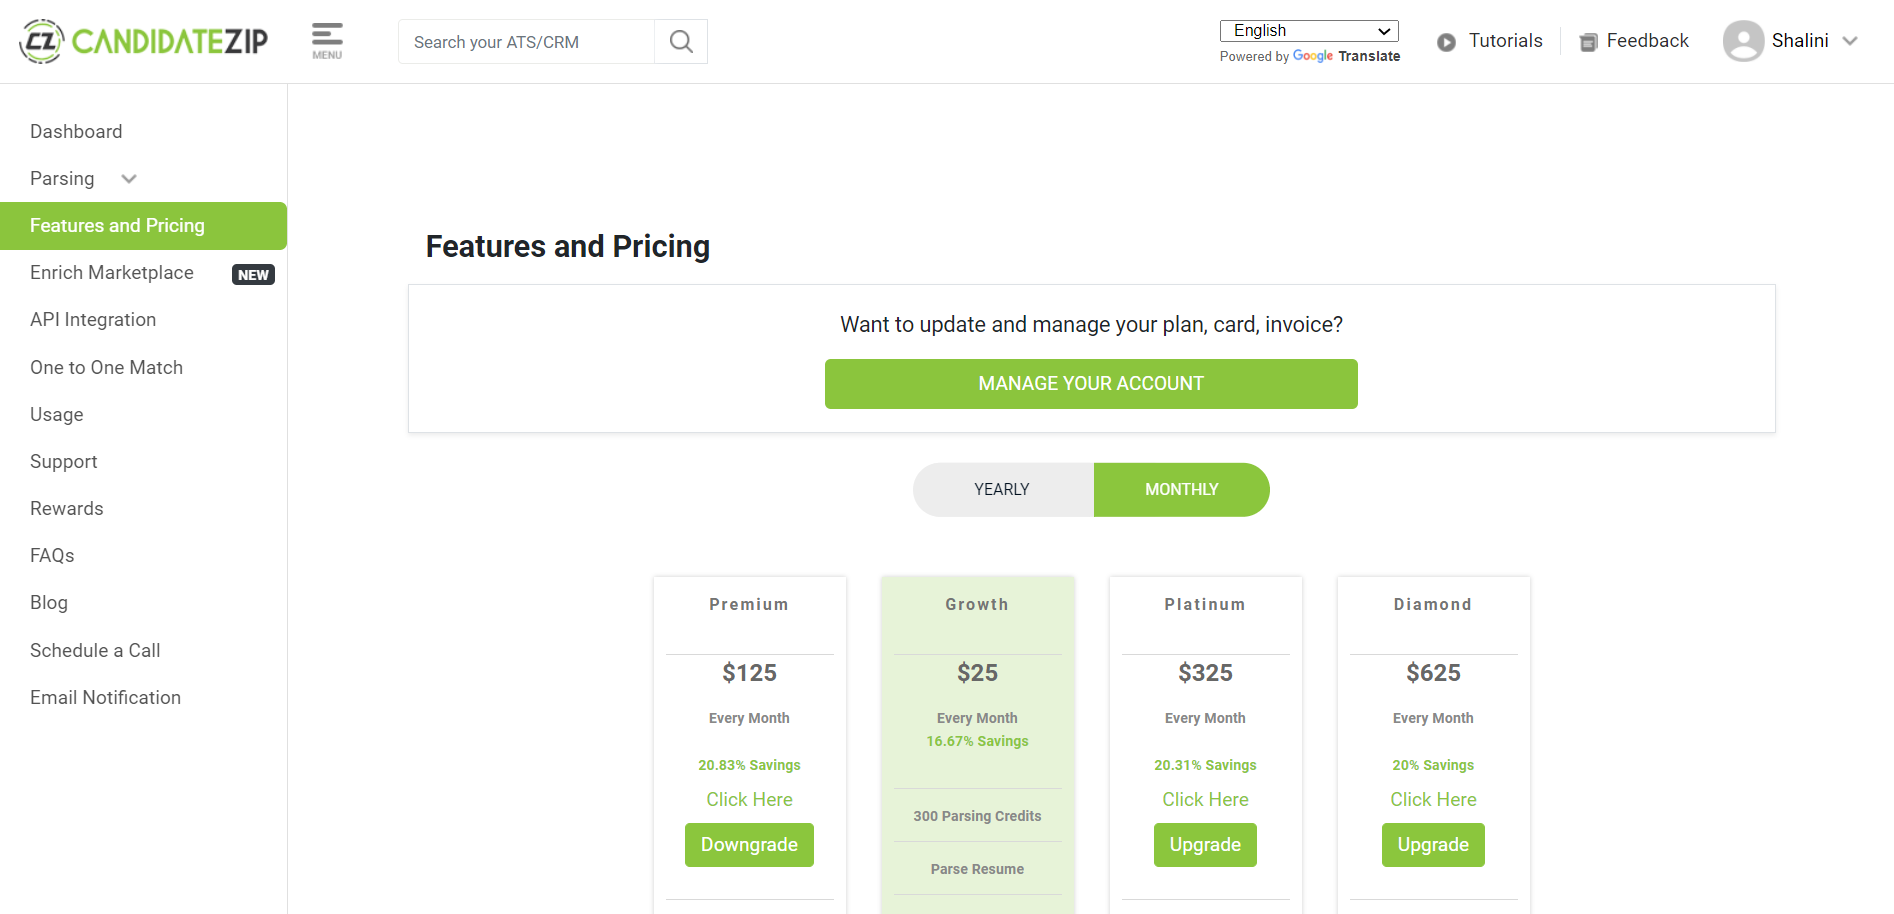Click the $325 price
The width and height of the screenshot is (1894, 914).
1205,673
